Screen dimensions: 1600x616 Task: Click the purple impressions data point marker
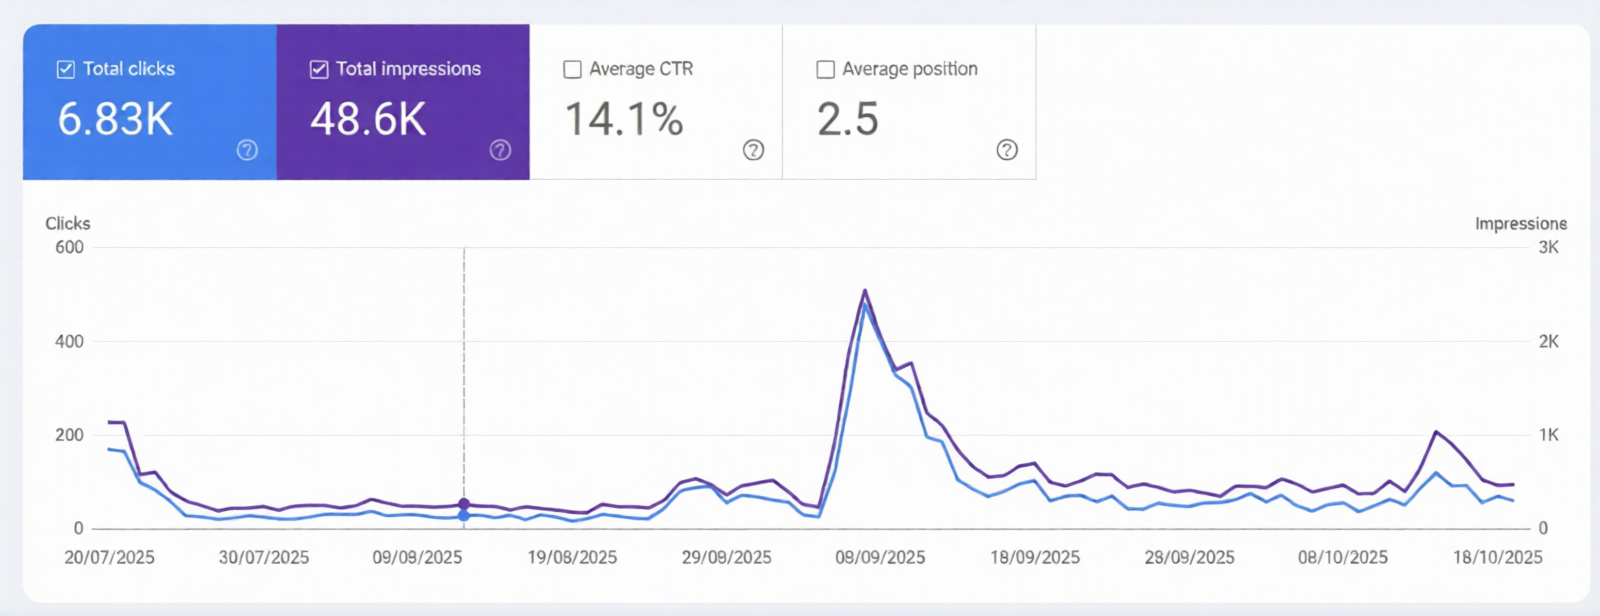464,504
